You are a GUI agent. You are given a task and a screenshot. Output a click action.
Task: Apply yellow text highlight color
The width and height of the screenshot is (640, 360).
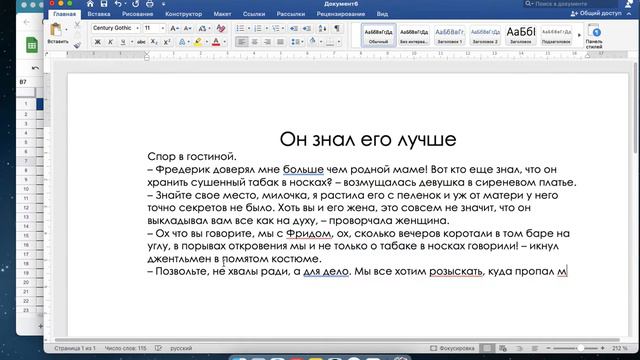click(x=198, y=42)
